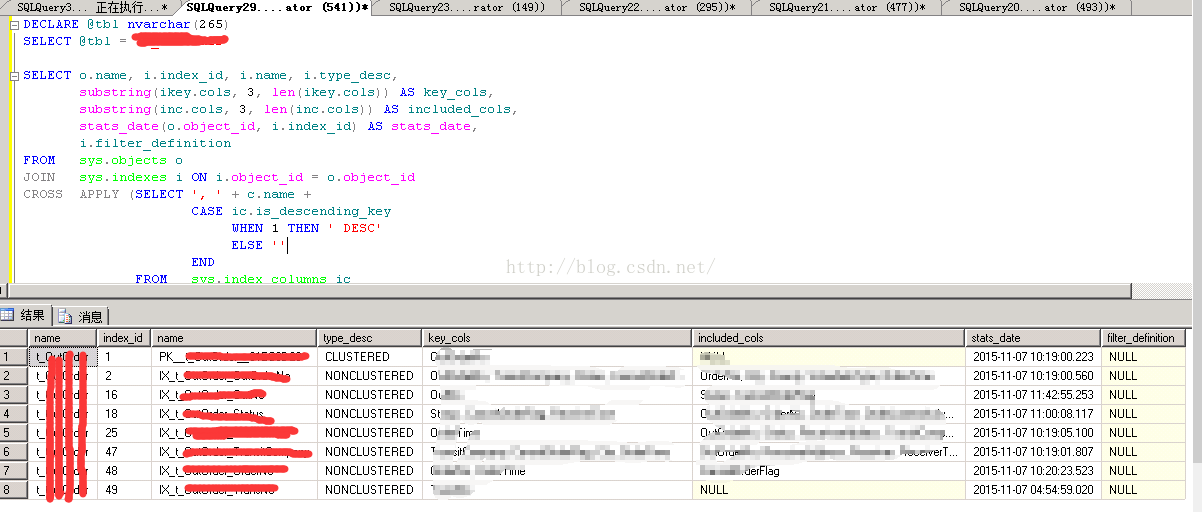The width and height of the screenshot is (1202, 512).
Task: Open the SQLQuery22 (295) query tab
Action: coord(655,7)
